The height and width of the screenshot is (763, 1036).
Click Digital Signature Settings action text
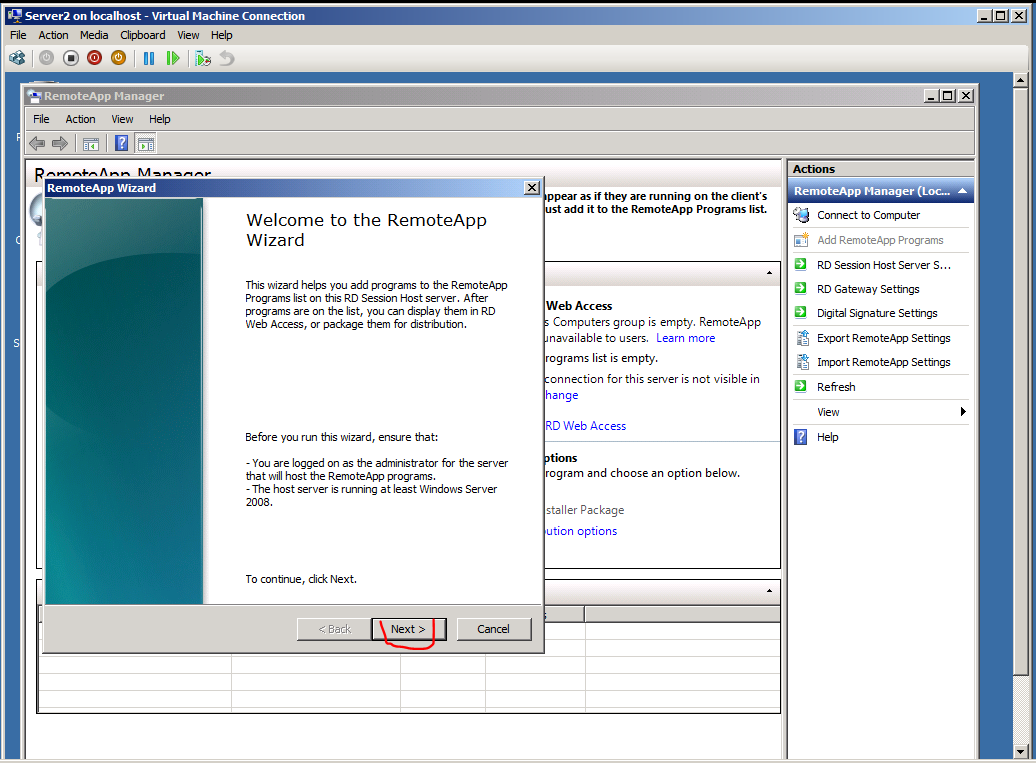point(877,313)
